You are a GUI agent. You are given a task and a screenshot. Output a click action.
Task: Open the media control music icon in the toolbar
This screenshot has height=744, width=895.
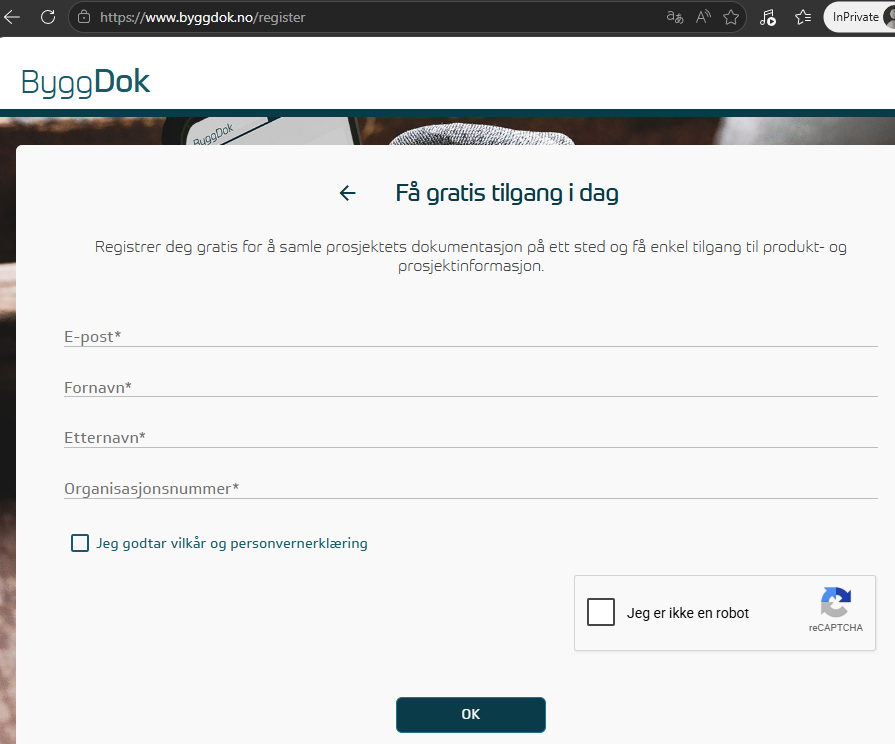point(768,18)
